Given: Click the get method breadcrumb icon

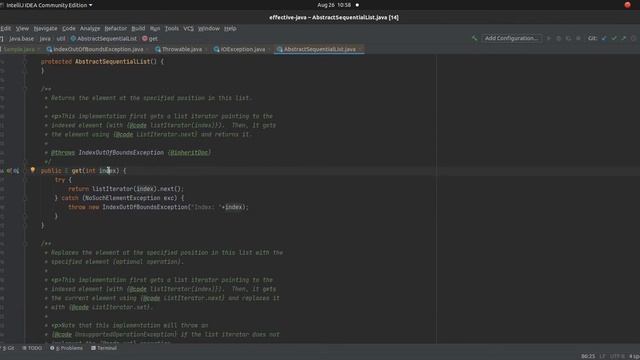Looking at the screenshot, I should pyautogui.click(x=144, y=38).
